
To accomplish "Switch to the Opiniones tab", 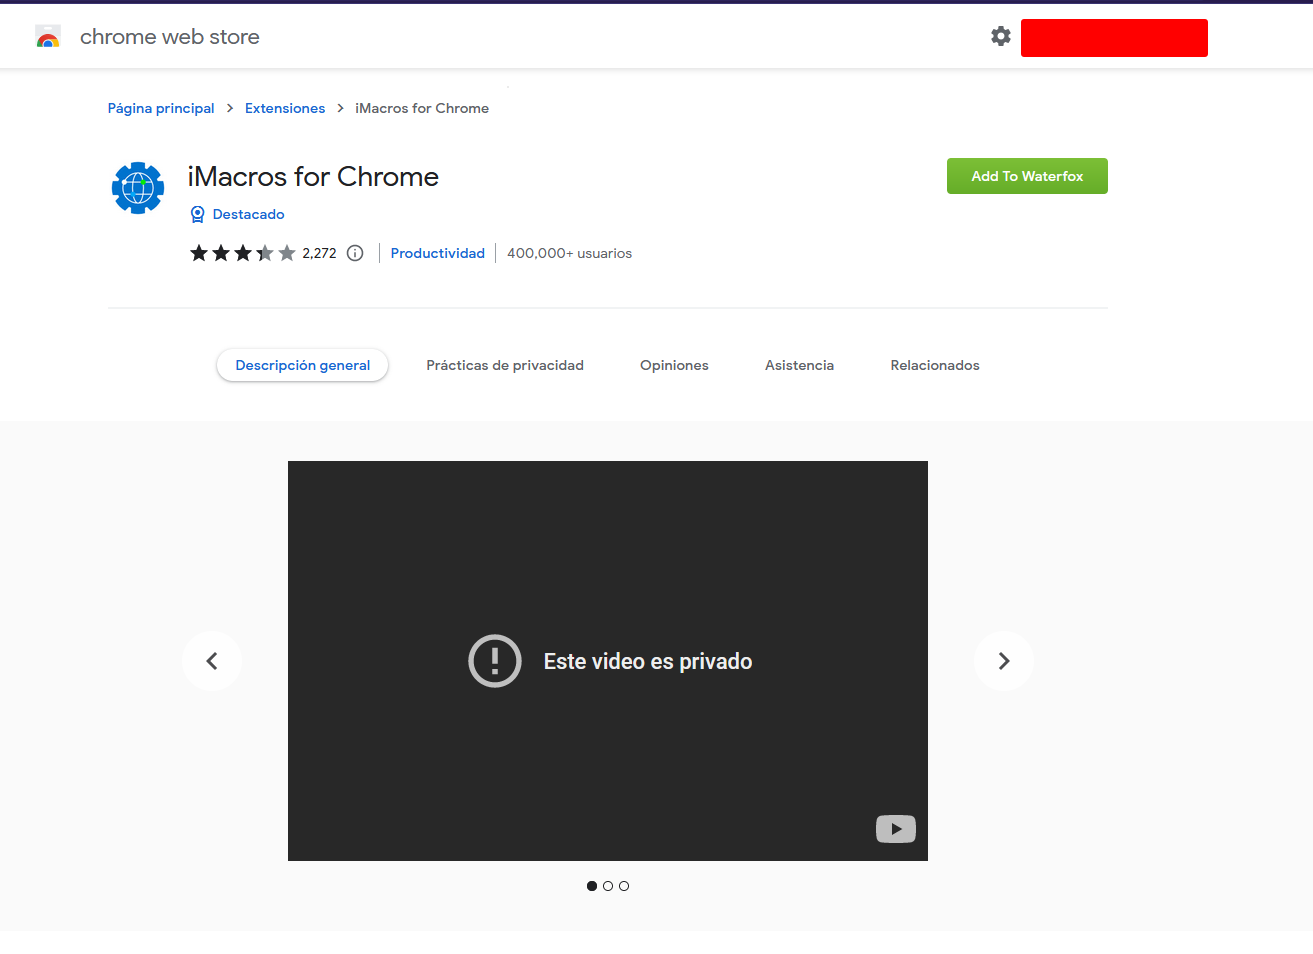I will [x=673, y=365].
